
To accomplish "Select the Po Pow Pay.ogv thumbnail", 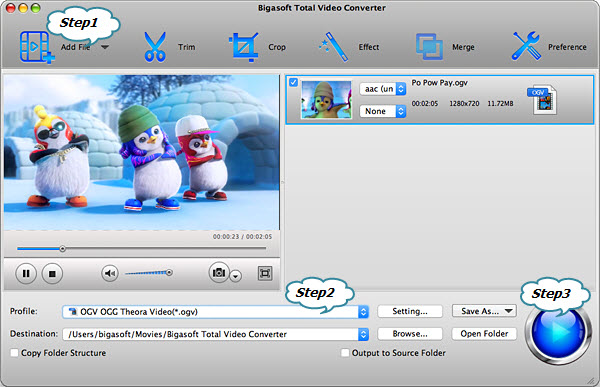I will click(326, 100).
